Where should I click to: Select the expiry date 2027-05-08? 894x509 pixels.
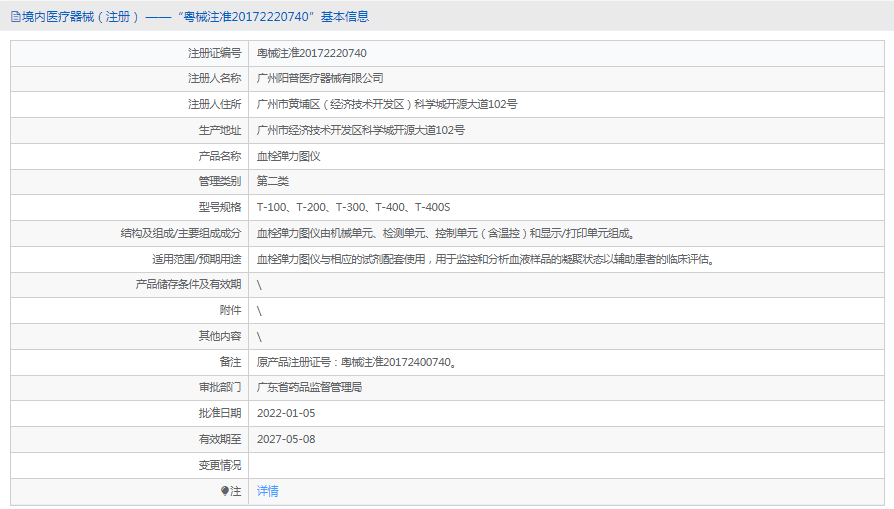click(x=286, y=439)
